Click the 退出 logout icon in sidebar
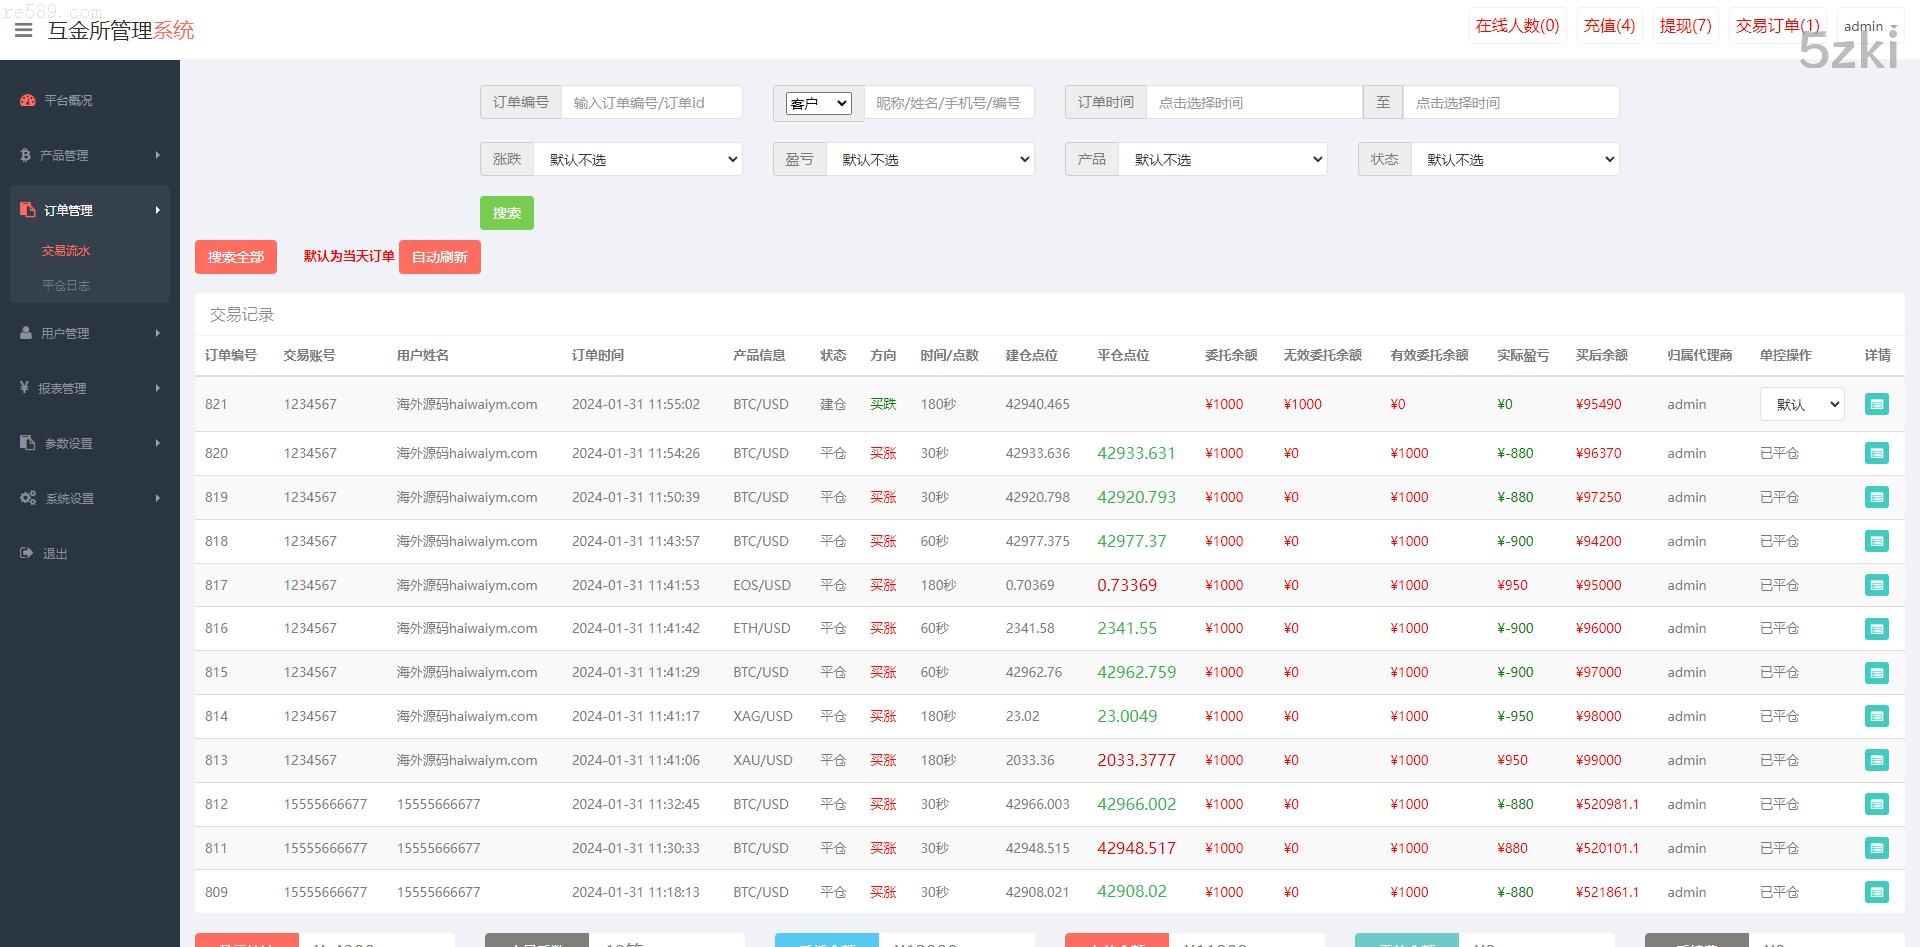The width and height of the screenshot is (1920, 947). tap(26, 553)
